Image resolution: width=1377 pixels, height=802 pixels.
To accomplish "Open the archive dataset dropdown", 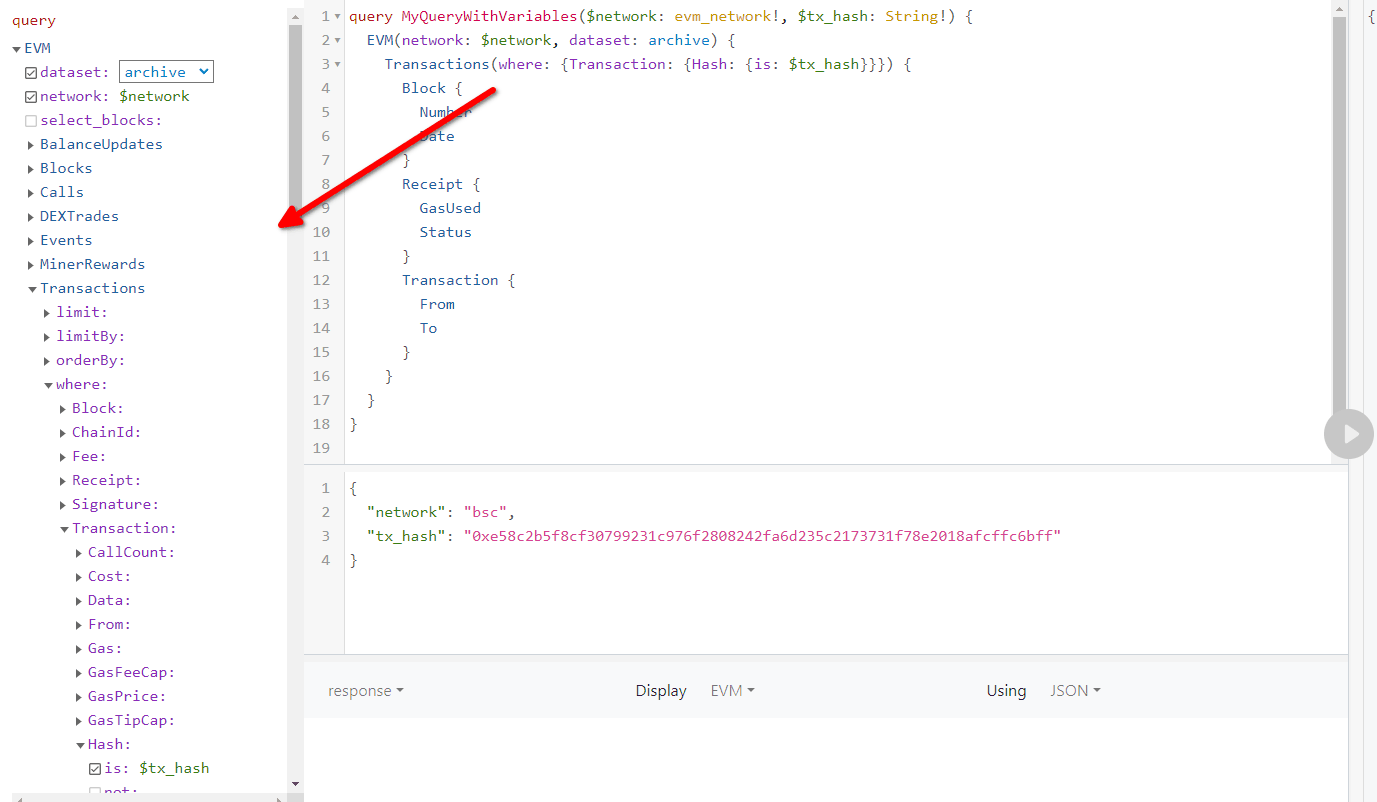I will [x=166, y=72].
